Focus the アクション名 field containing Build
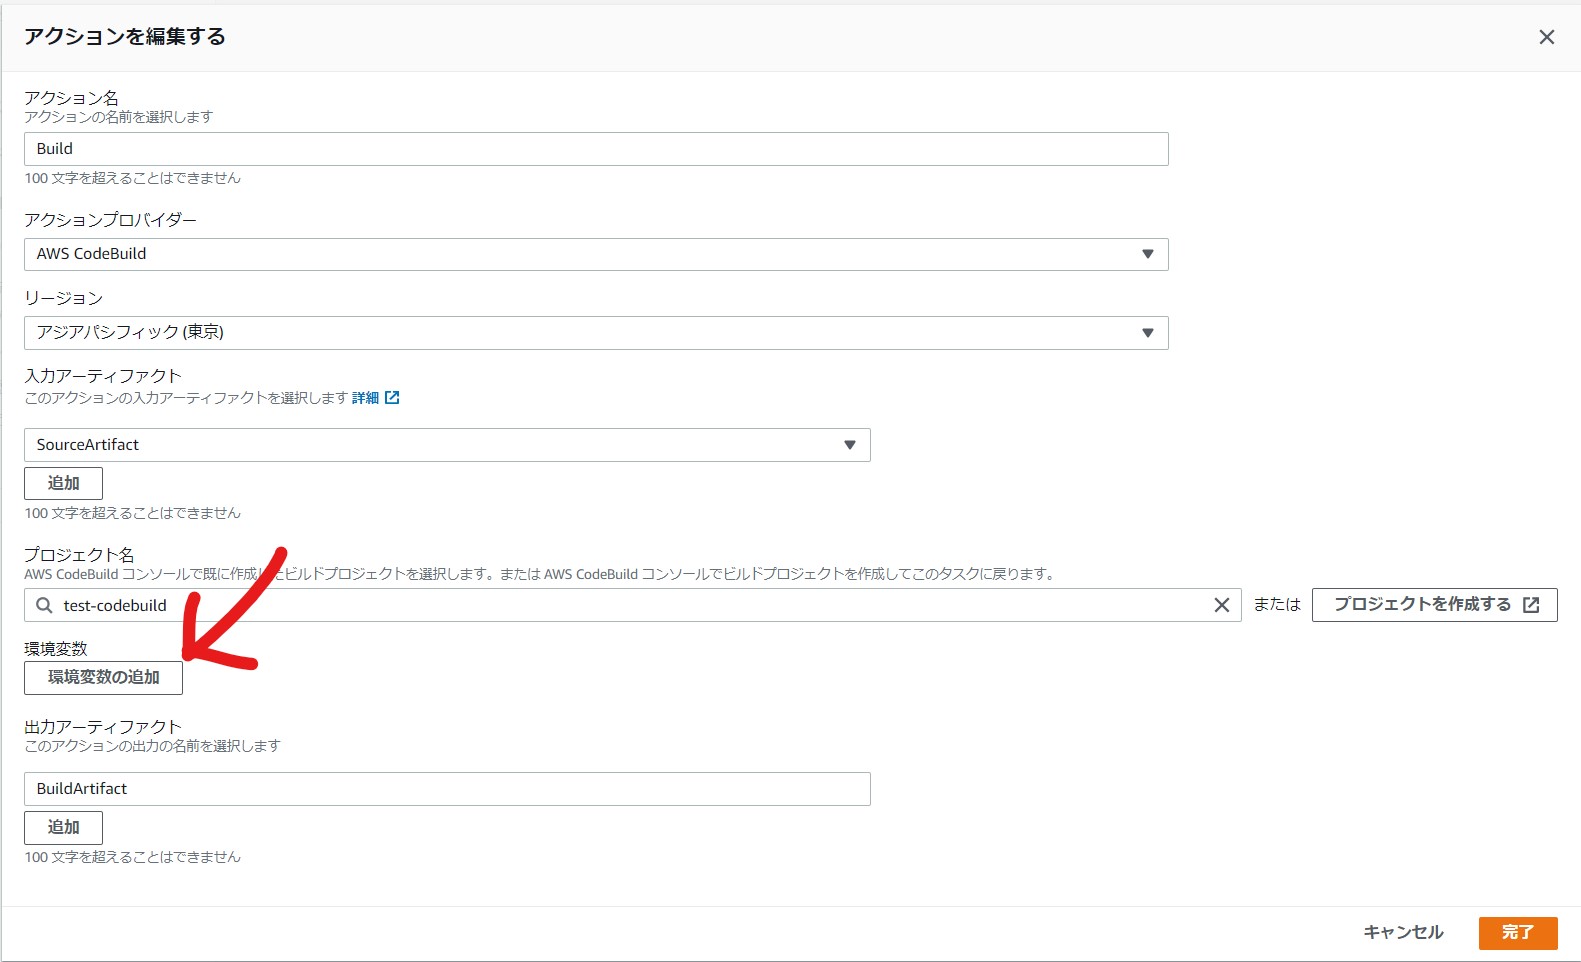The image size is (1581, 962). [595, 149]
